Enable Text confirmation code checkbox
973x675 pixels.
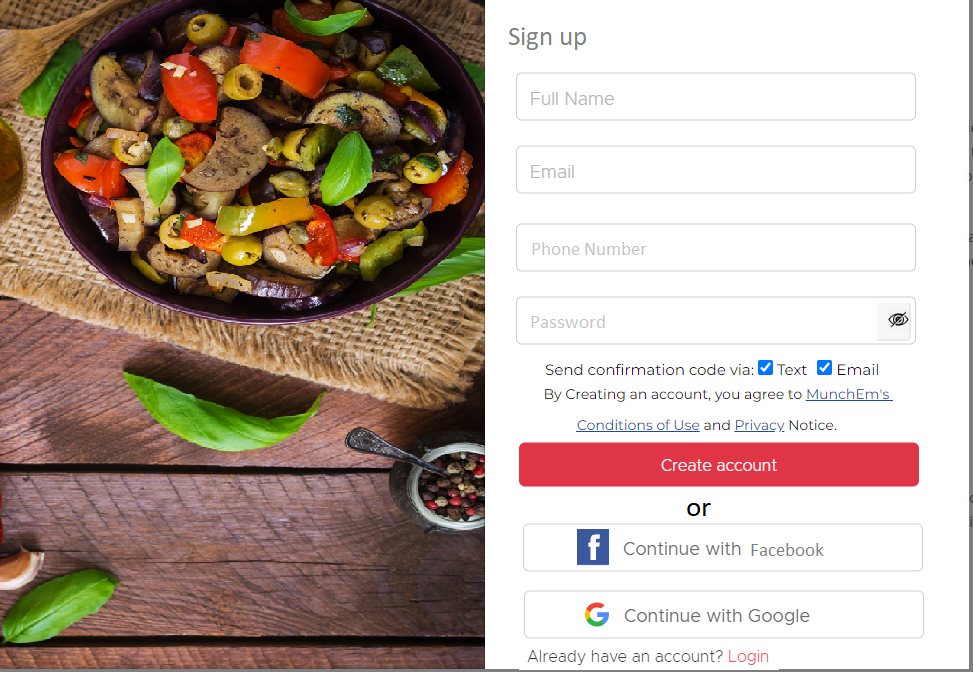(x=765, y=368)
